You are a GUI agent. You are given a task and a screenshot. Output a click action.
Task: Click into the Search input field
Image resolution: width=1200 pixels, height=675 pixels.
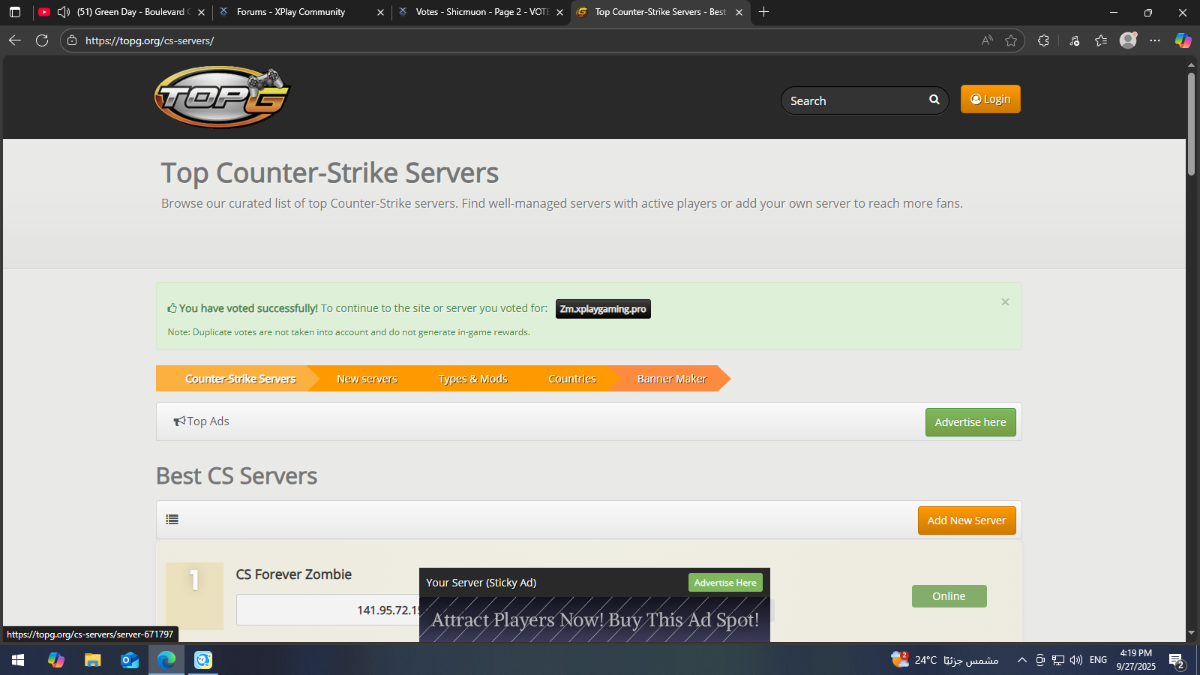[855, 101]
